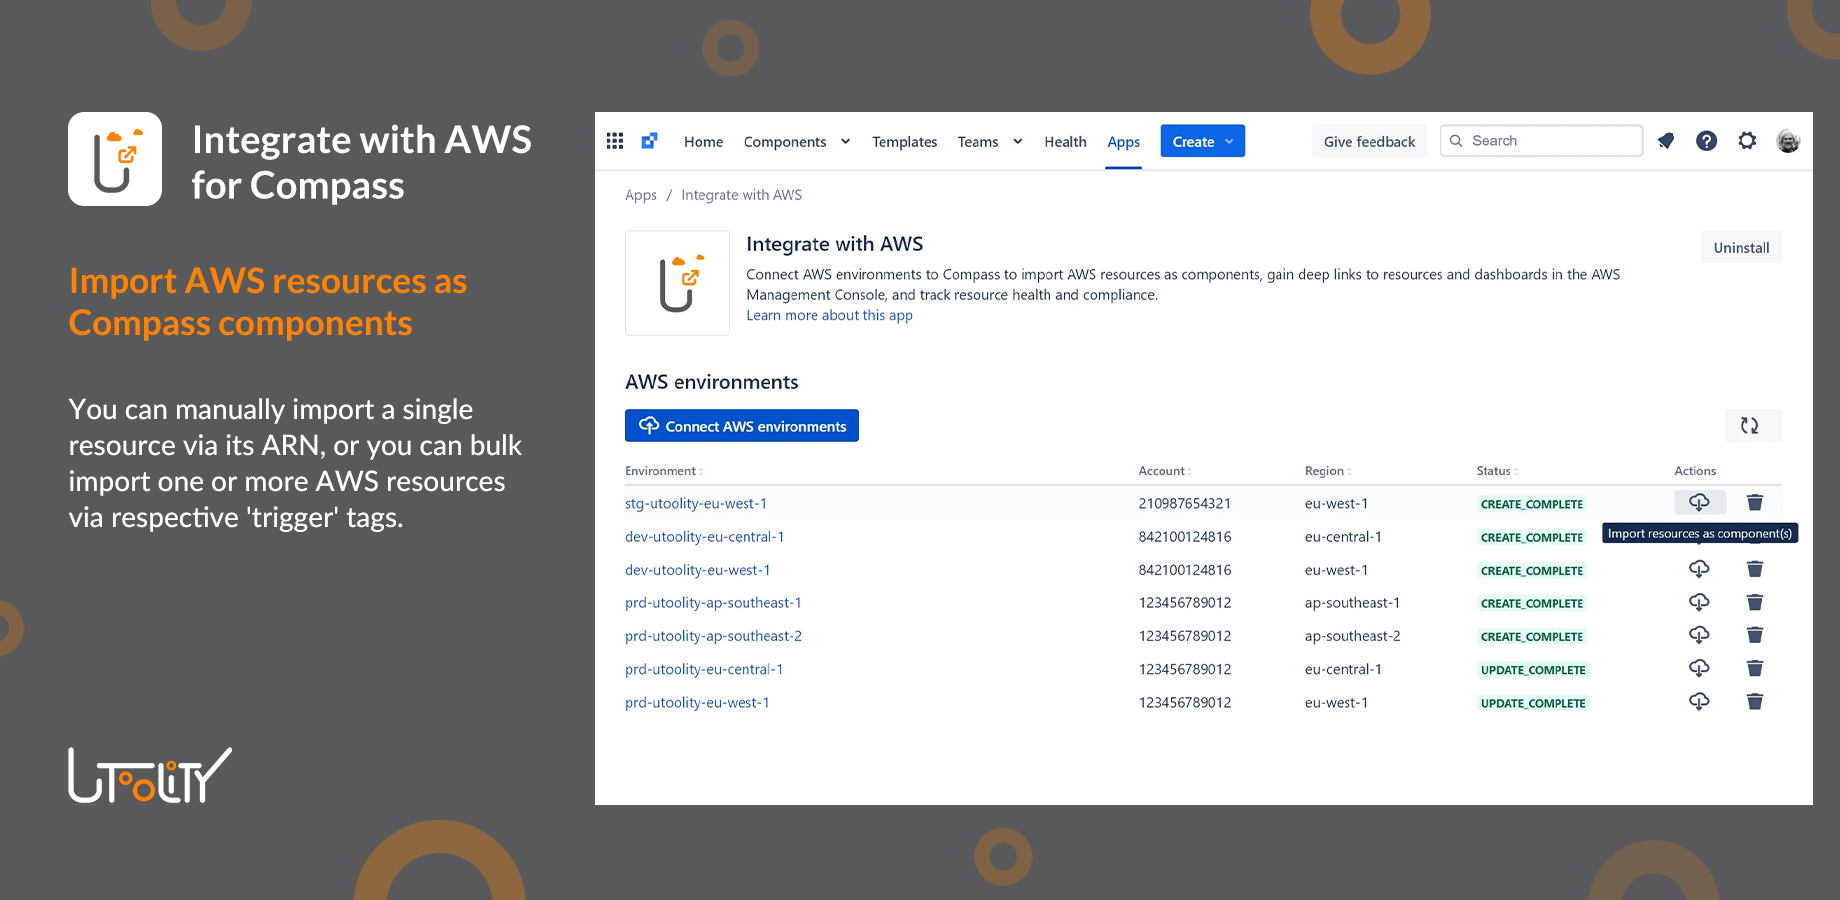Screen dimensions: 1840x900
Task: Open the user profile avatar
Action: (x=1788, y=141)
